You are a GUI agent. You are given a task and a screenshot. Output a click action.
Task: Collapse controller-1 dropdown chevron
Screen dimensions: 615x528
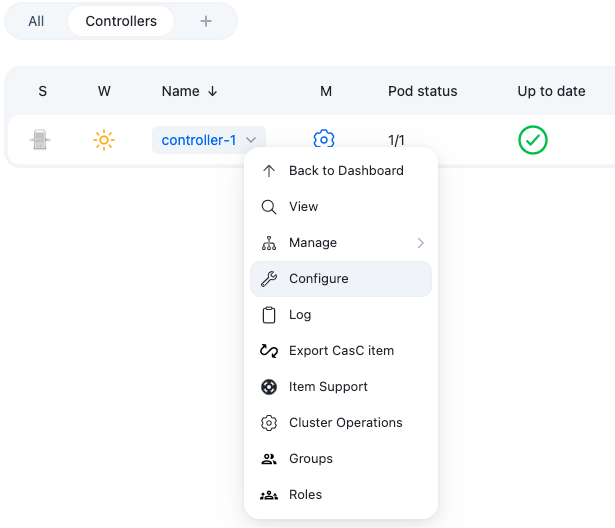pyautogui.click(x=251, y=140)
